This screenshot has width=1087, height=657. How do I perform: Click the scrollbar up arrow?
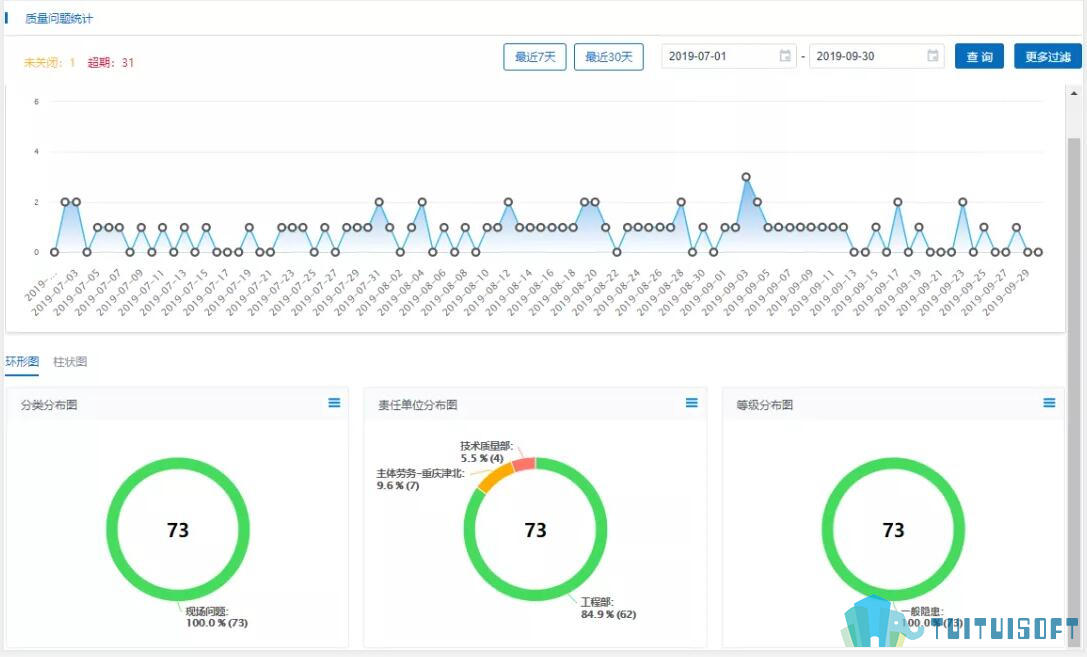pyautogui.click(x=1074, y=93)
